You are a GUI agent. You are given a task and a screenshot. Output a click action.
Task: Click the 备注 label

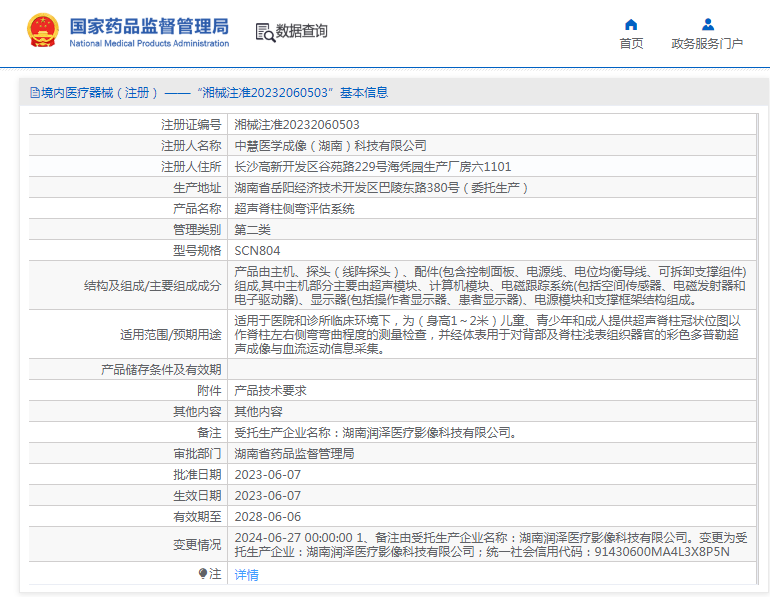tap(209, 433)
